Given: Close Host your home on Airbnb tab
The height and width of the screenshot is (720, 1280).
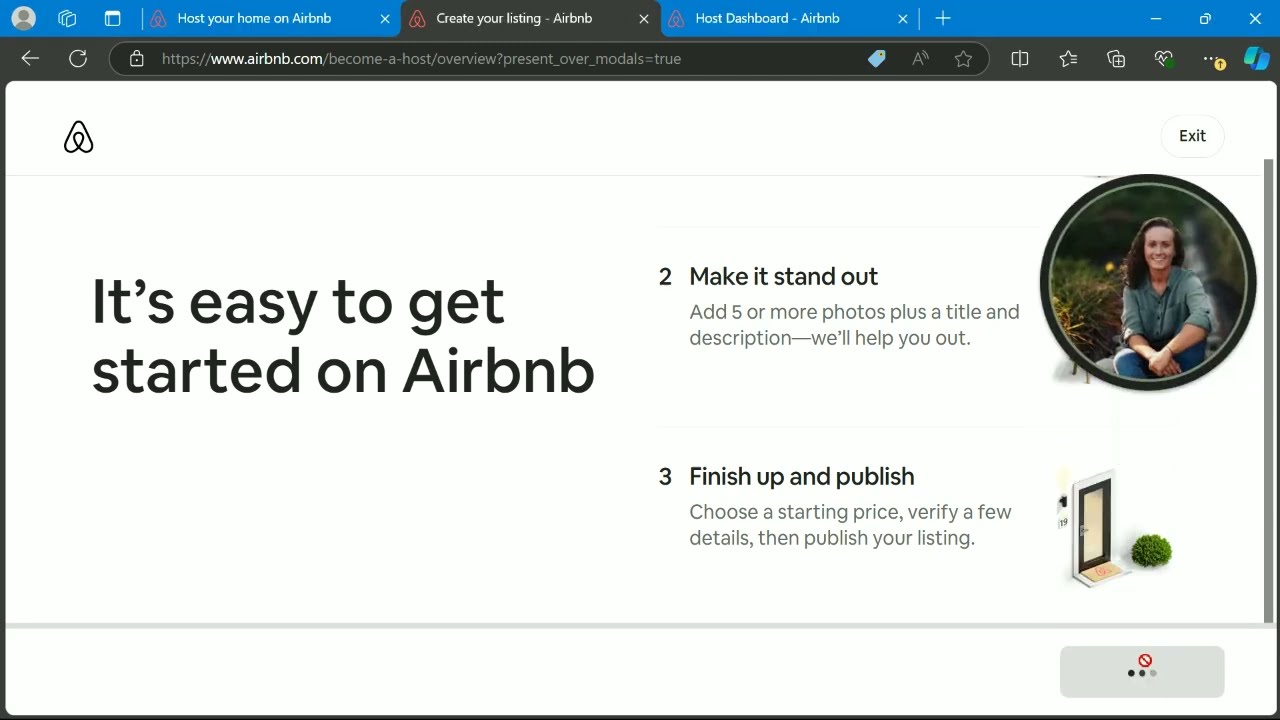Looking at the screenshot, I should (x=385, y=19).
